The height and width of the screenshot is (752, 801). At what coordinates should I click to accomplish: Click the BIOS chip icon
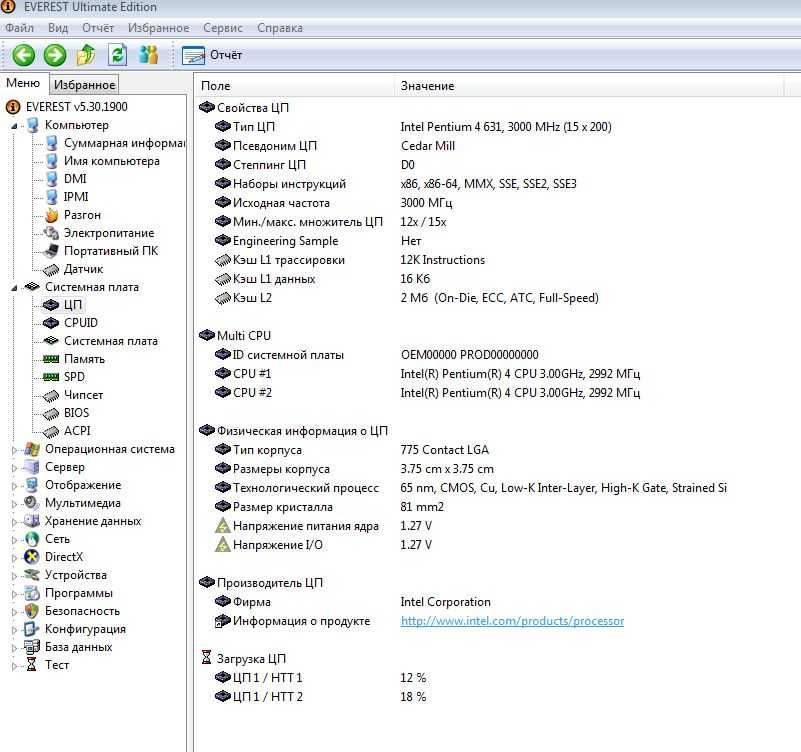(x=51, y=413)
